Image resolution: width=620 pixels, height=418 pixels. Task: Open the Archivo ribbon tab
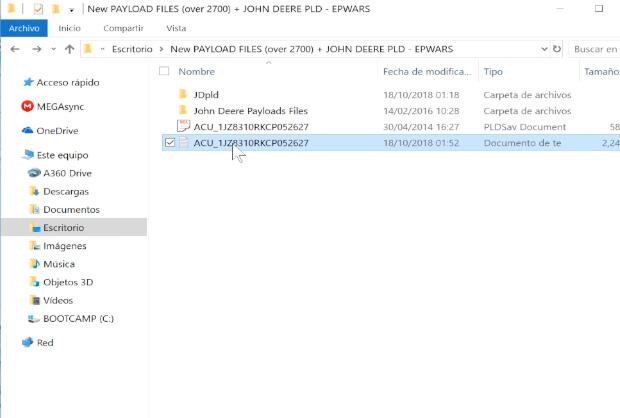pyautogui.click(x=24, y=28)
